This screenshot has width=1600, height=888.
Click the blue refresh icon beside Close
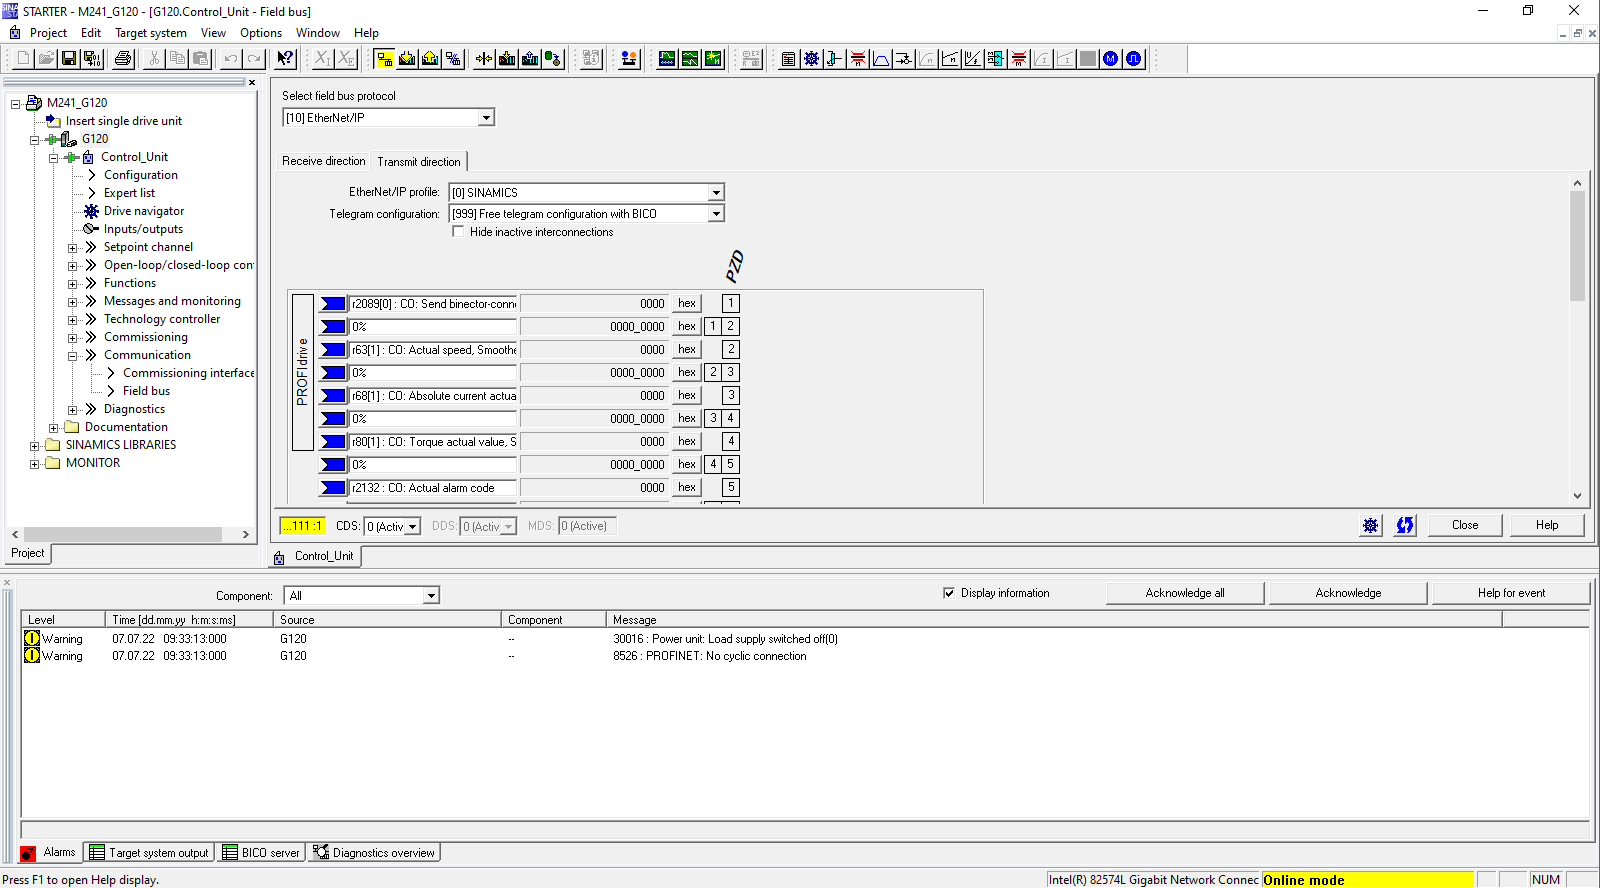point(1405,525)
